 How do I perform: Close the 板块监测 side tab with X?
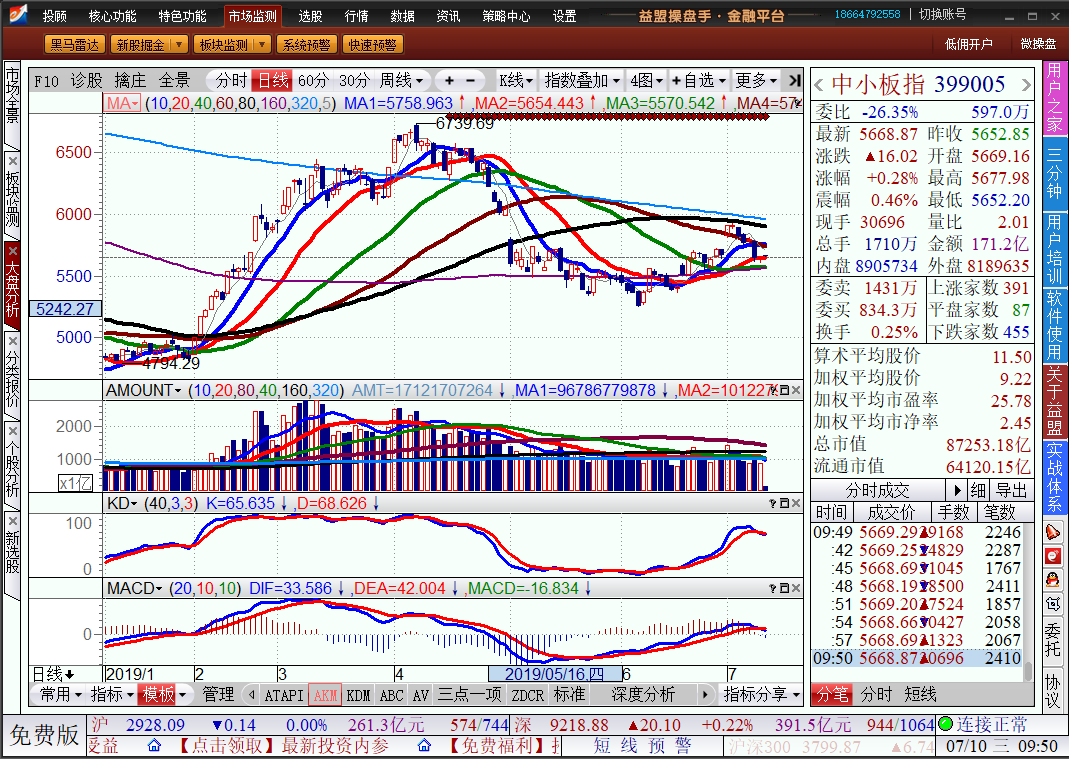point(12,160)
